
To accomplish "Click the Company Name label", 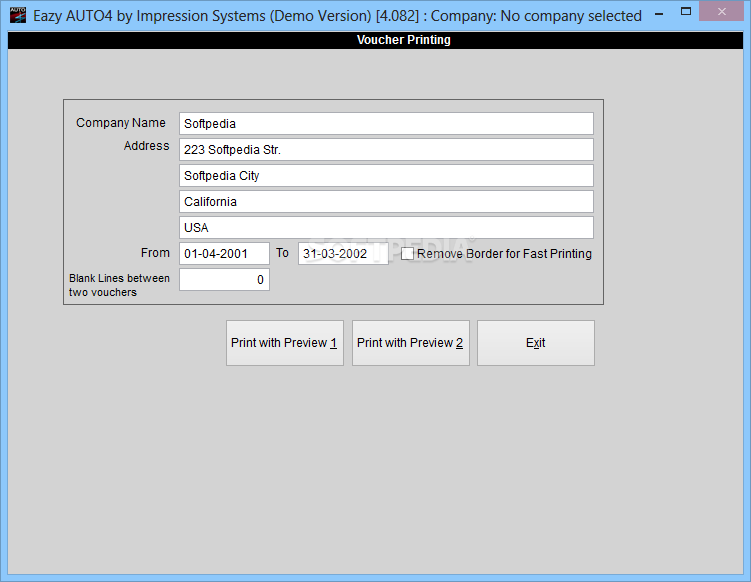I will point(121,123).
